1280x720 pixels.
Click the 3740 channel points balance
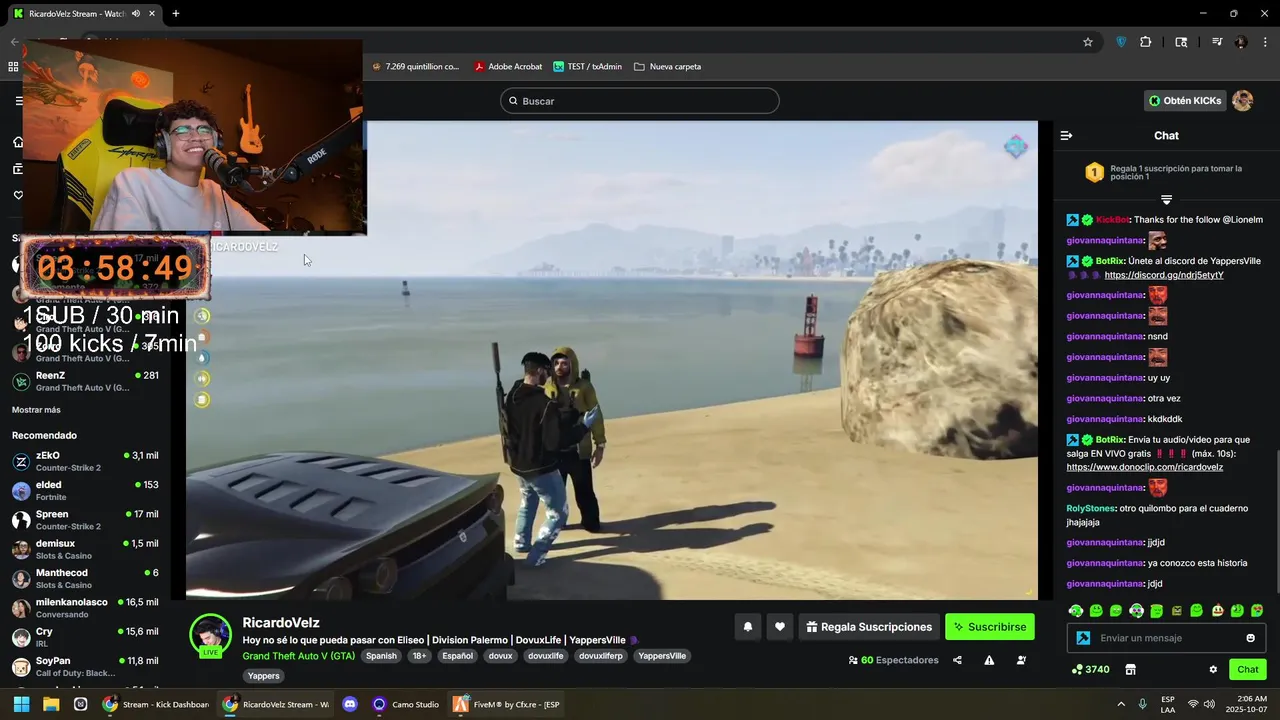(1090, 669)
